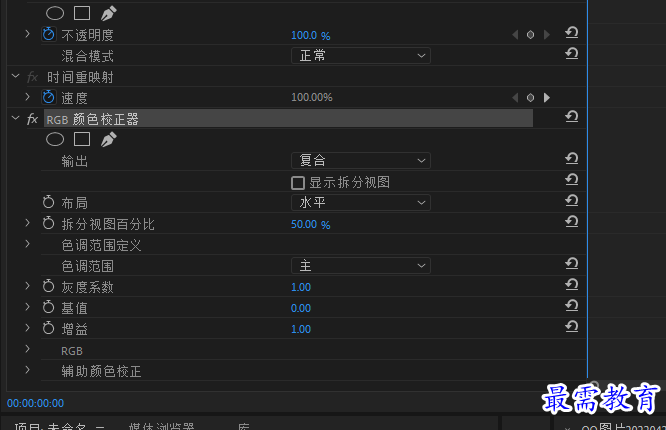The image size is (666, 430).
Task: Expand 灰度系数 property
Action: tap(28, 286)
